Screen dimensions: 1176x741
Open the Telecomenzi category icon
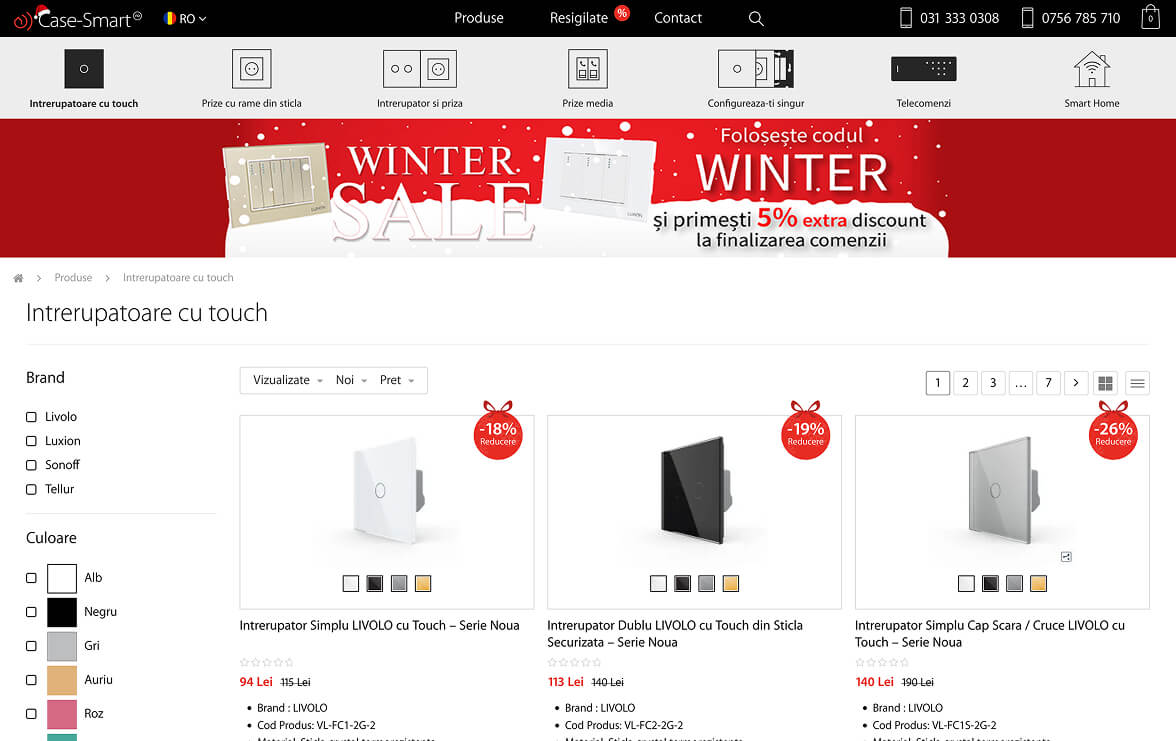click(923, 69)
